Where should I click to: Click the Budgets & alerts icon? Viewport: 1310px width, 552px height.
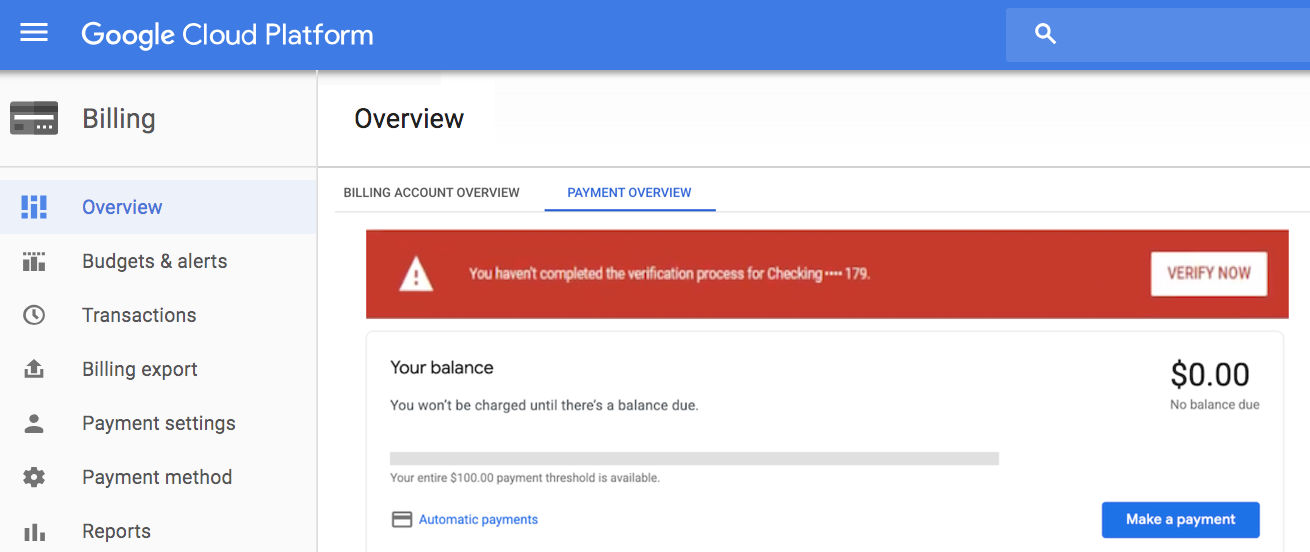(x=34, y=261)
